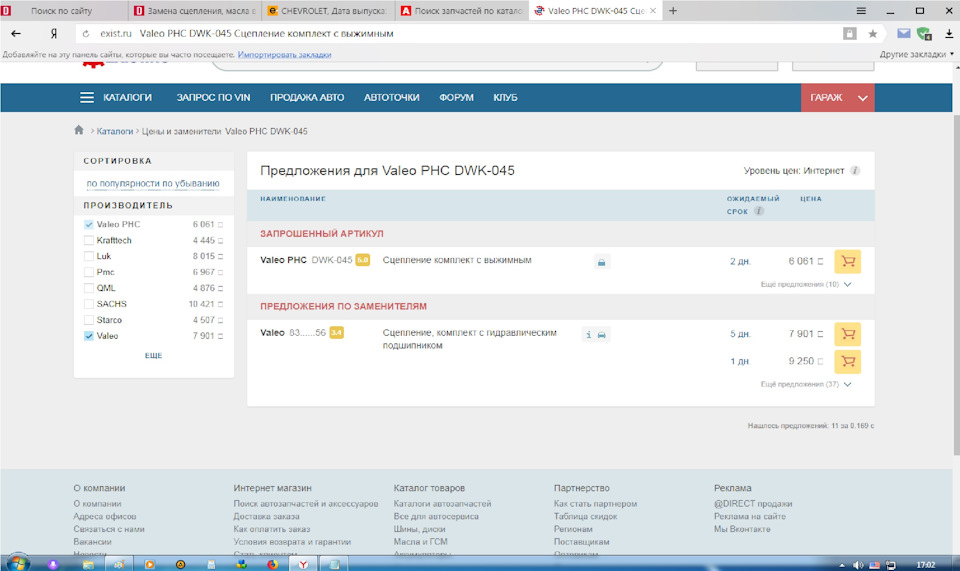The width and height of the screenshot is (960, 571).
Task: Add the 9 250 Valeo offer to cart
Action: click(x=847, y=361)
